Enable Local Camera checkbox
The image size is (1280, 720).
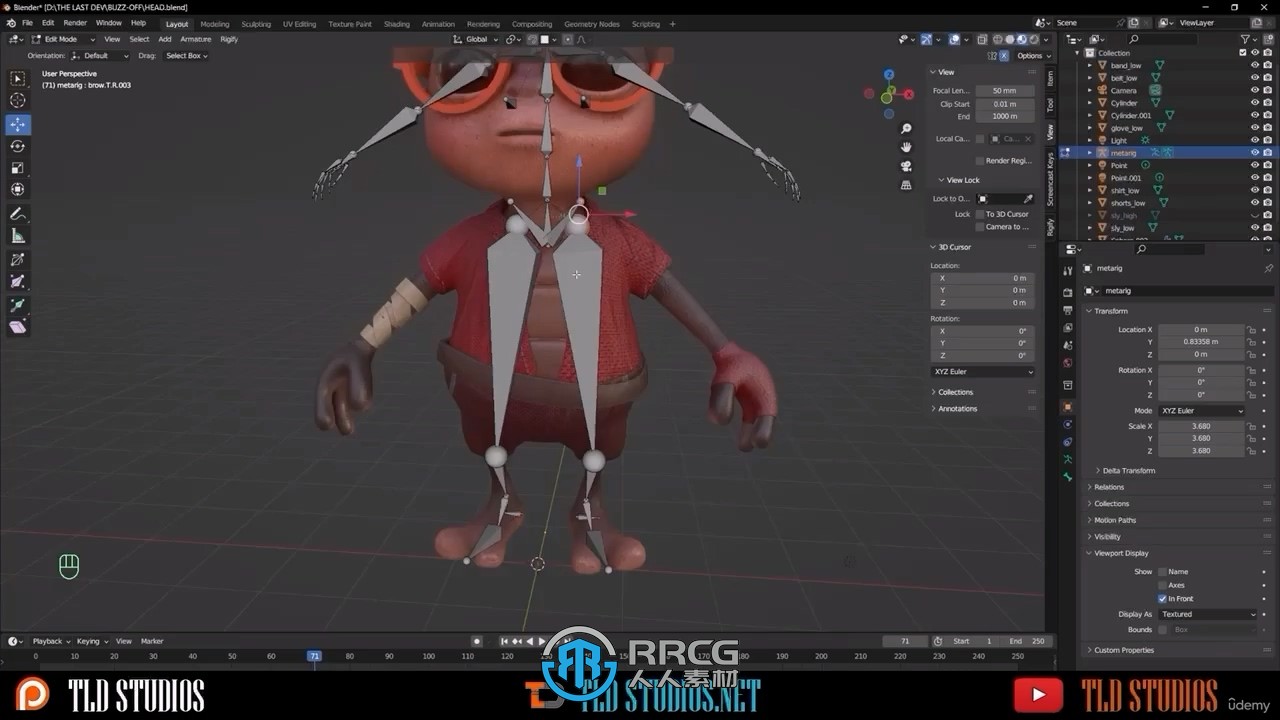click(x=980, y=139)
